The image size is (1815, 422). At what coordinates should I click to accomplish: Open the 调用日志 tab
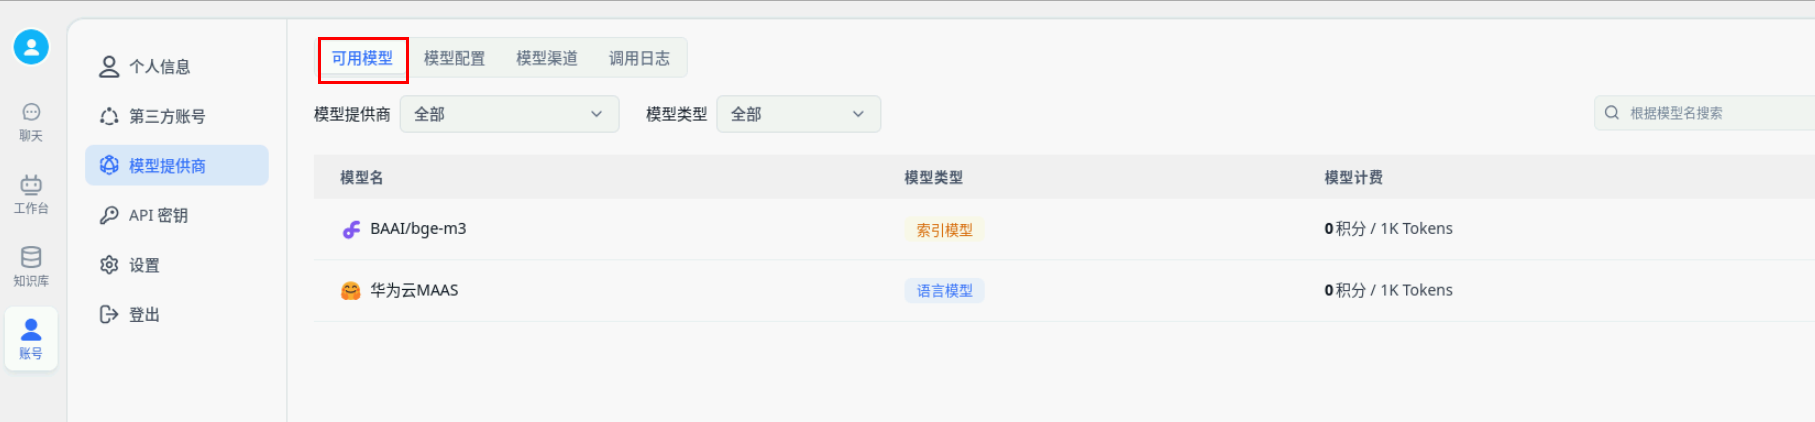click(x=639, y=59)
